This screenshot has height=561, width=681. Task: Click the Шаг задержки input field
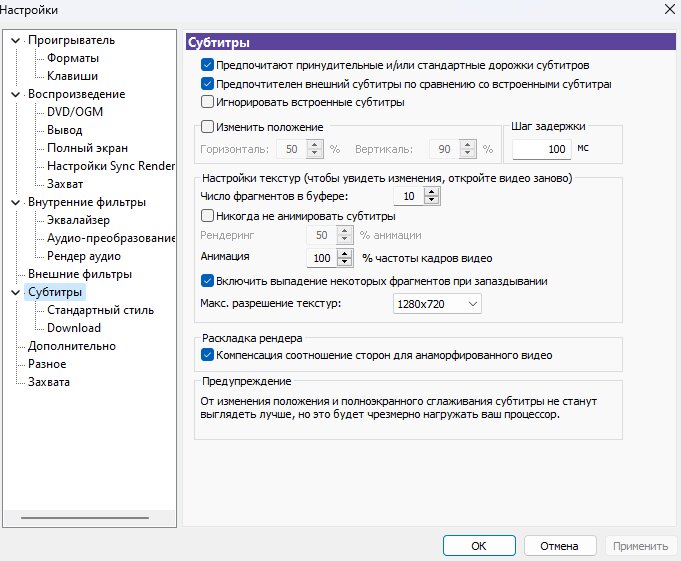point(541,149)
